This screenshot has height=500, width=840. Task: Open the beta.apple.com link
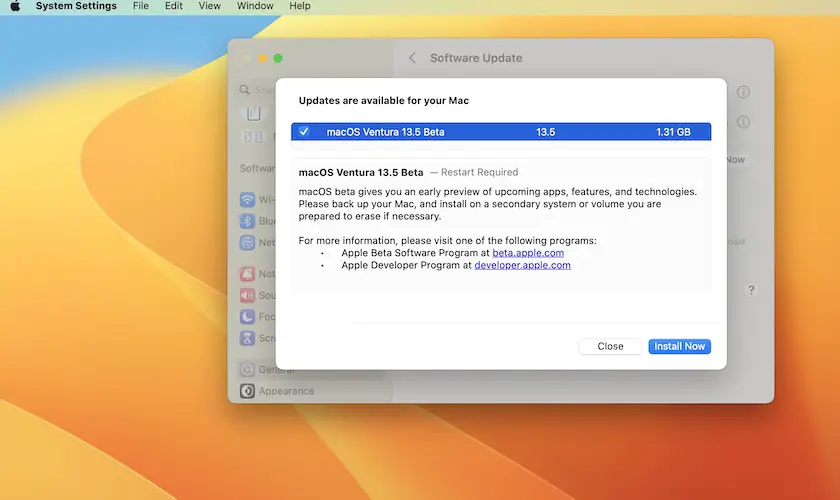point(528,253)
